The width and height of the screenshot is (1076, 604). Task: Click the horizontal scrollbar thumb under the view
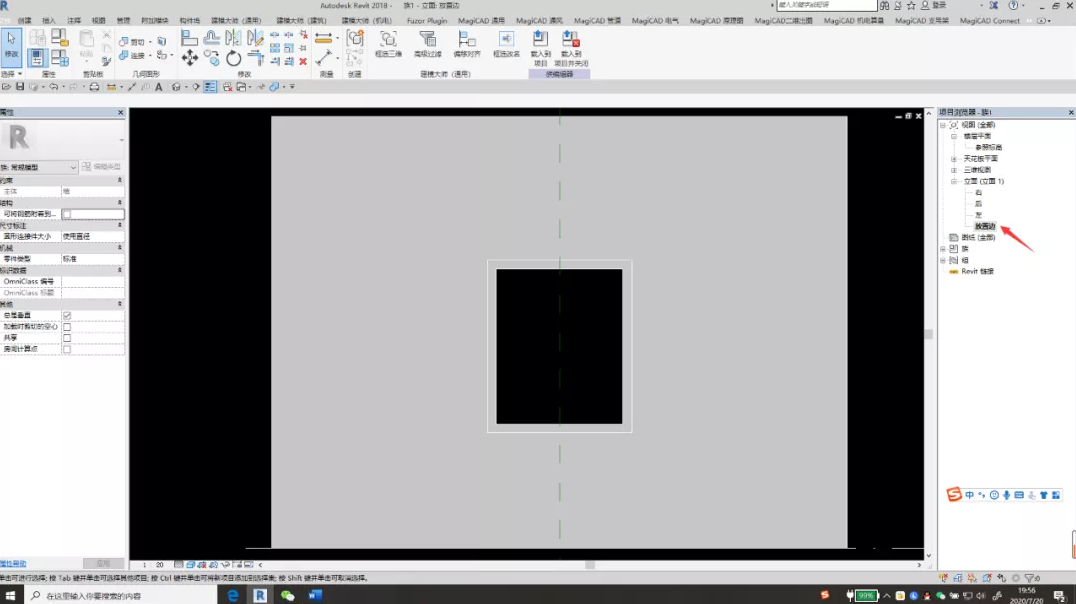(589, 565)
